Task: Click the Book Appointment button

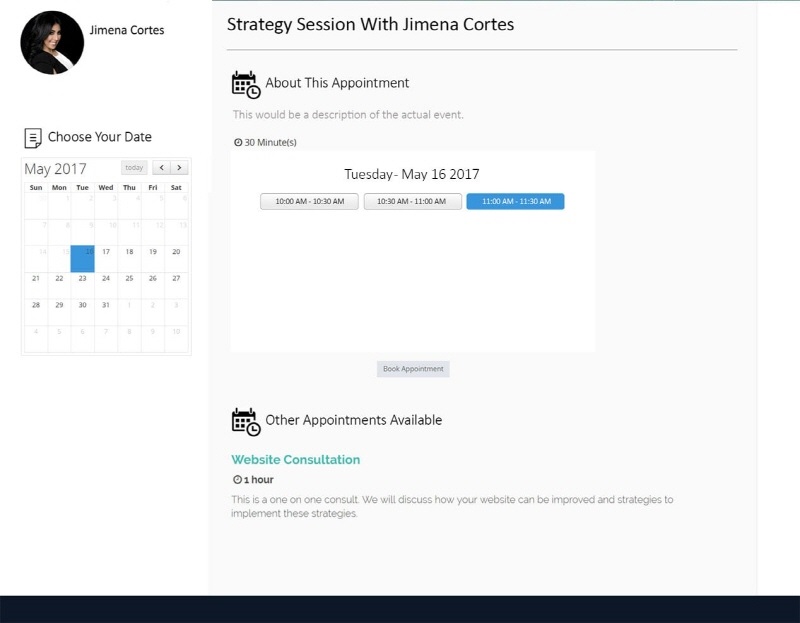Action: coord(413,369)
